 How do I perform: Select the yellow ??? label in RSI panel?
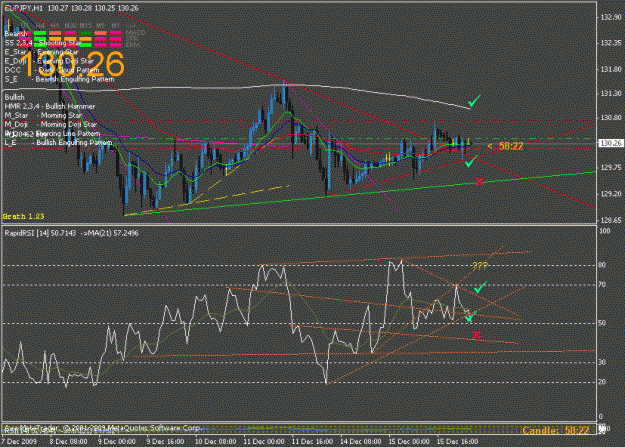pyautogui.click(x=480, y=266)
